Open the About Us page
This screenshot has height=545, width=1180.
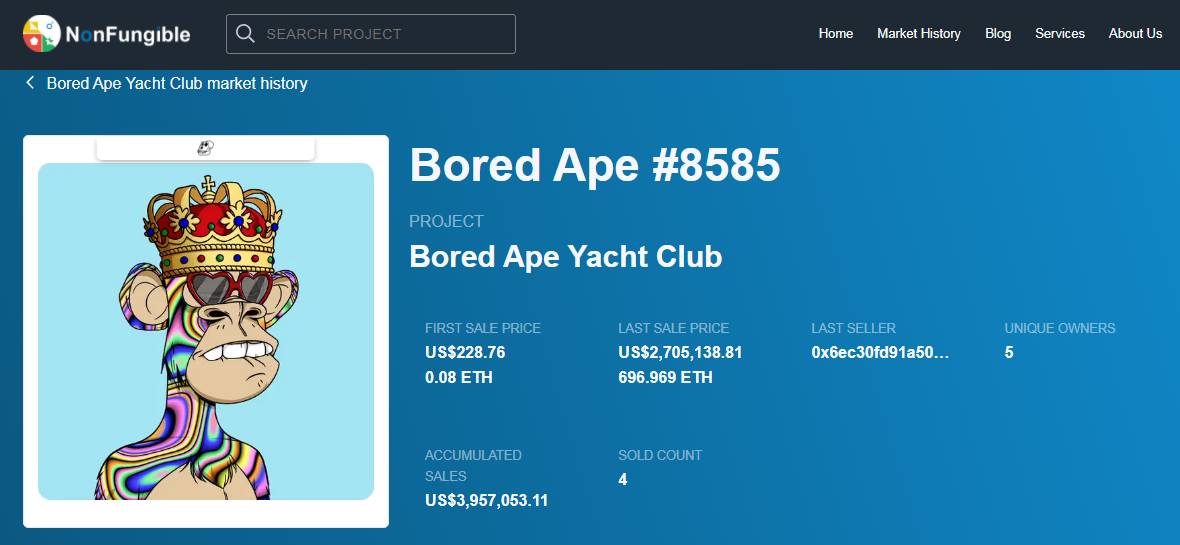click(x=1135, y=34)
